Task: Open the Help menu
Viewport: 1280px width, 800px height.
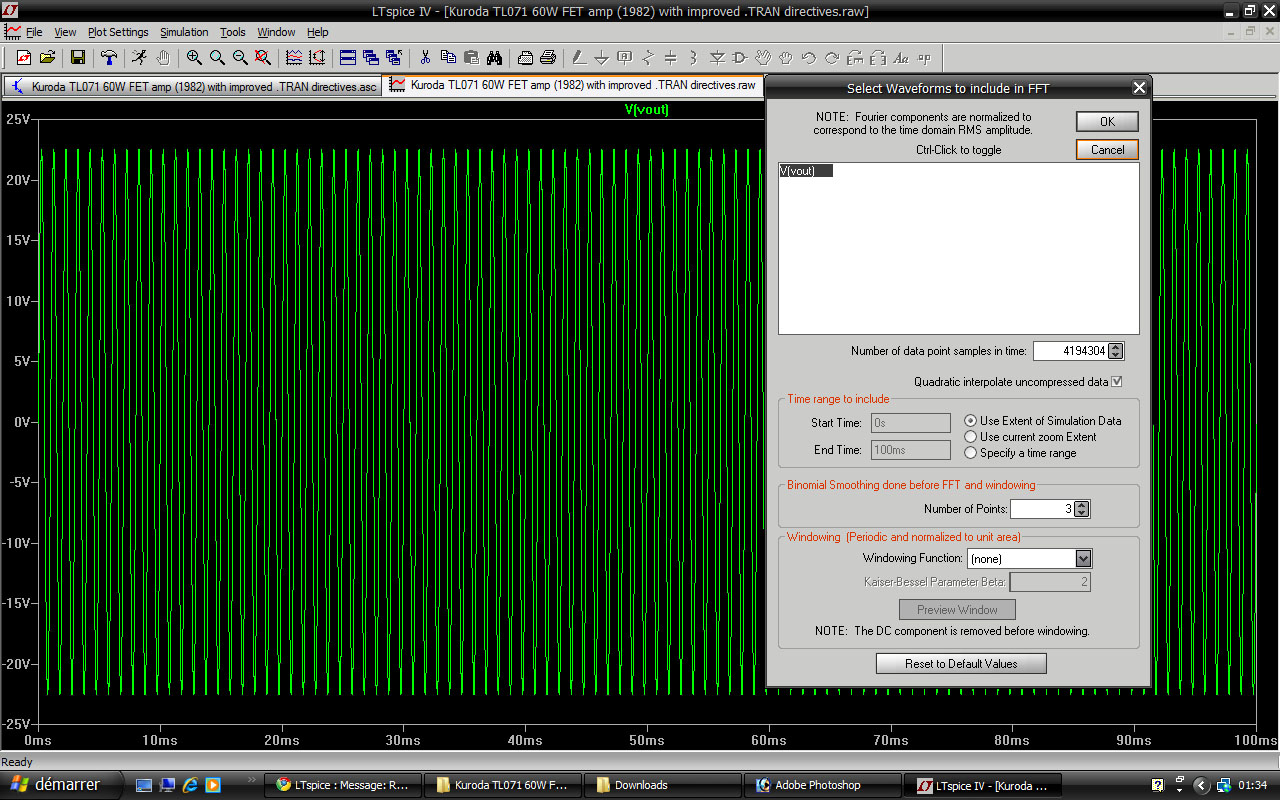Action: pyautogui.click(x=318, y=32)
